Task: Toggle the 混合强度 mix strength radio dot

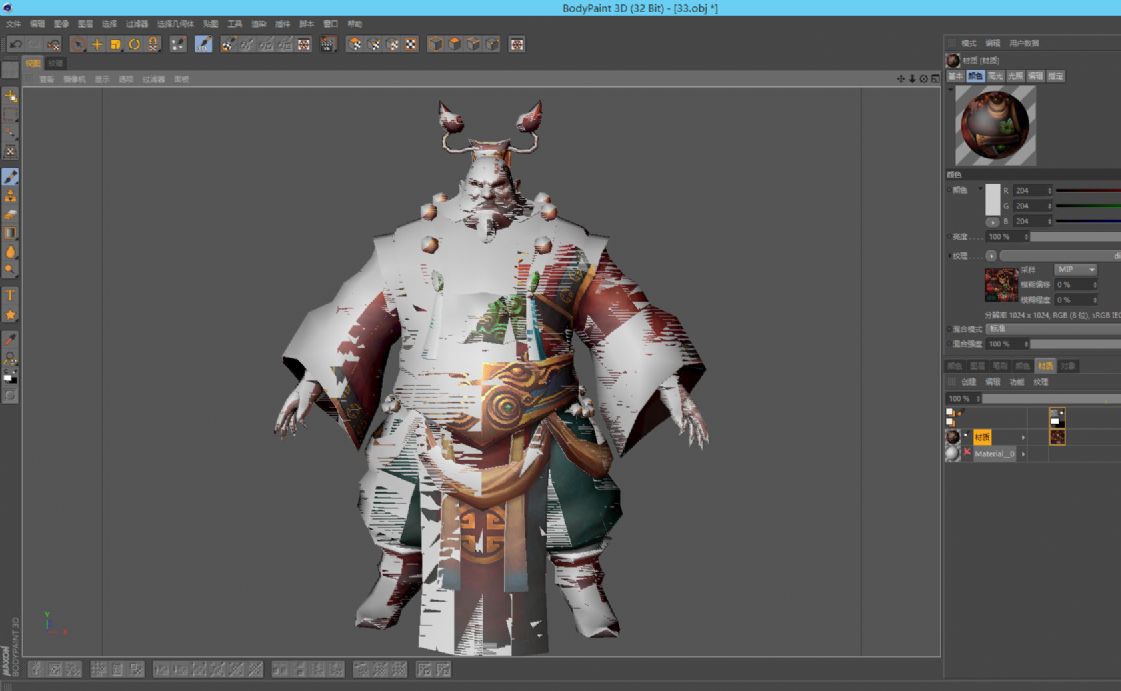Action: point(949,344)
